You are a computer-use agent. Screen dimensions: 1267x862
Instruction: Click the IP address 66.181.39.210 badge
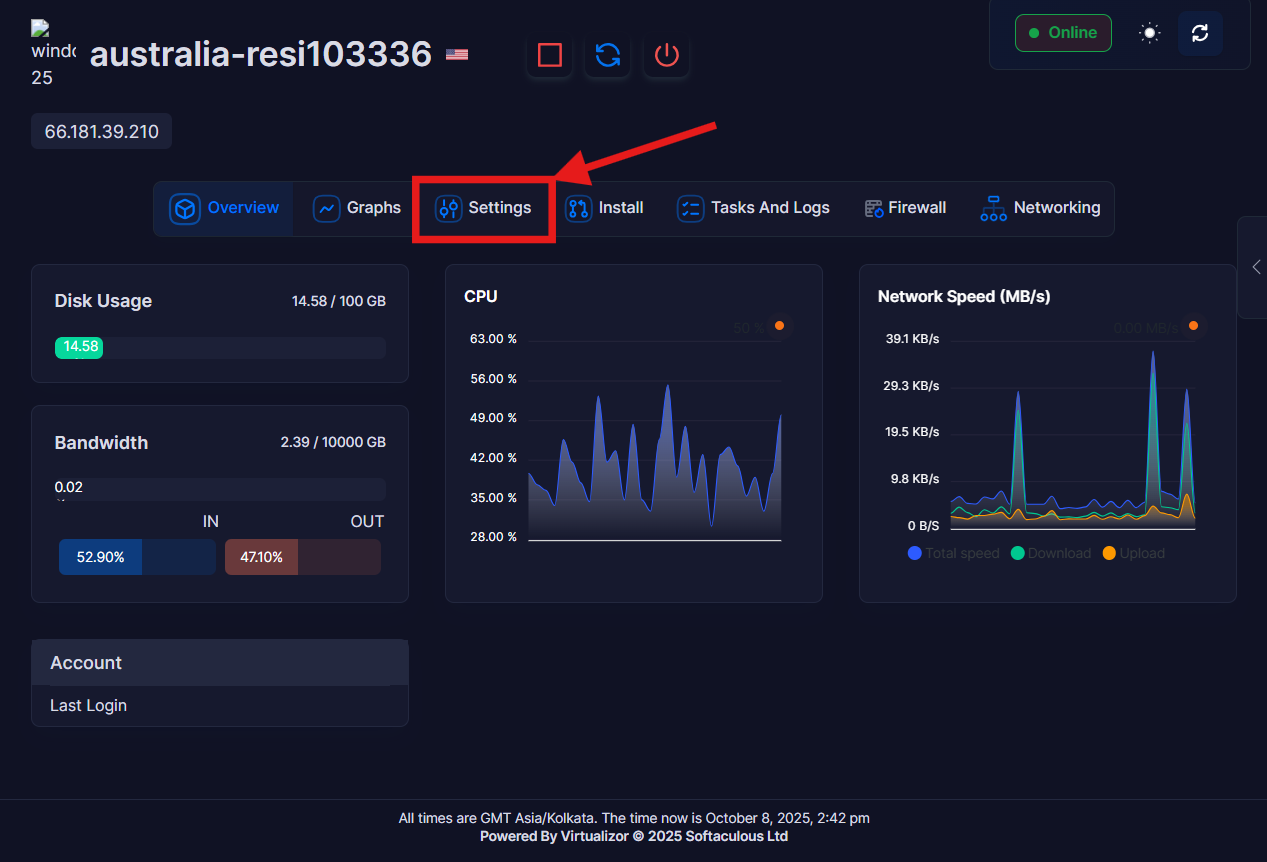(101, 132)
